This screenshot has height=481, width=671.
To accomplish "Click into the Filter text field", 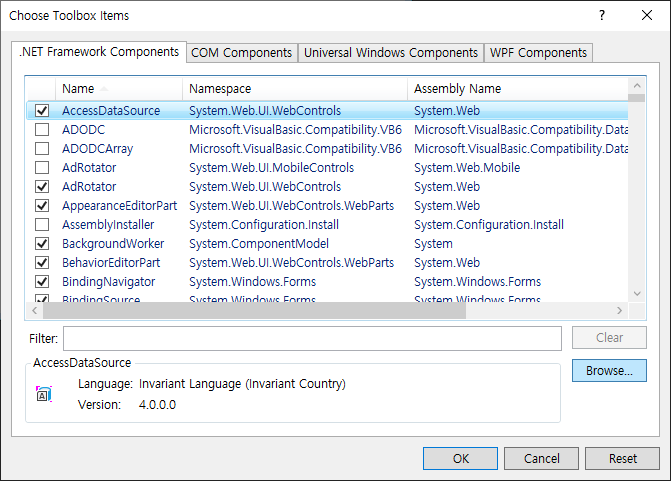I will click(312, 338).
